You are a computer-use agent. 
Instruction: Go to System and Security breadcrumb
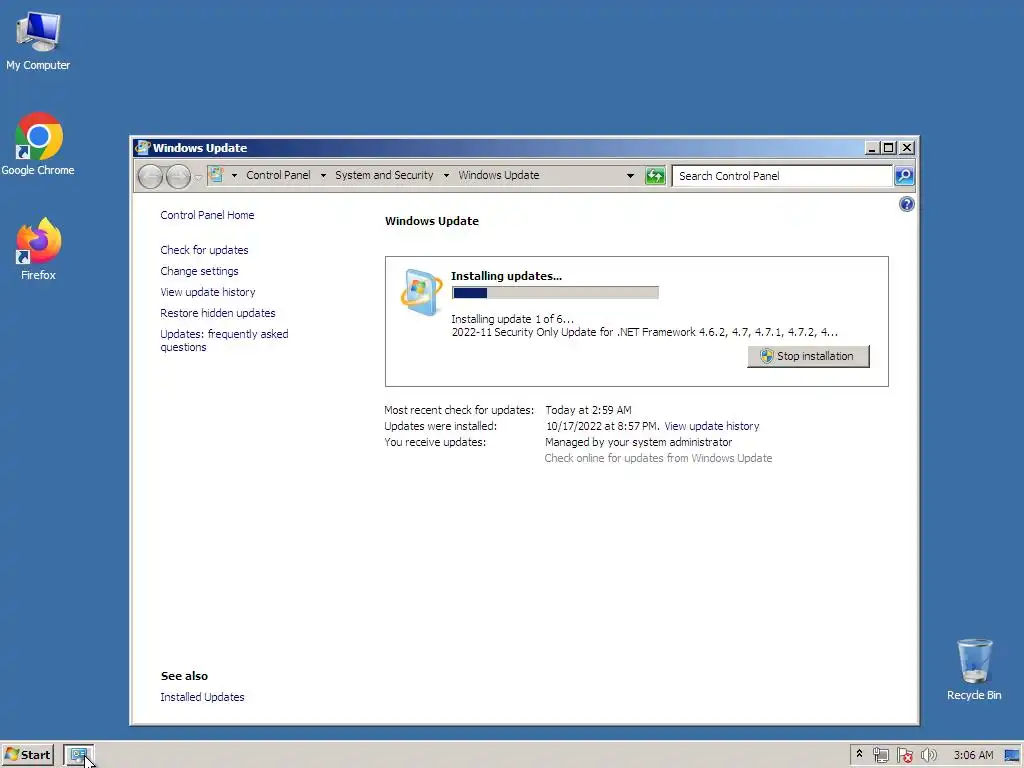pos(384,175)
